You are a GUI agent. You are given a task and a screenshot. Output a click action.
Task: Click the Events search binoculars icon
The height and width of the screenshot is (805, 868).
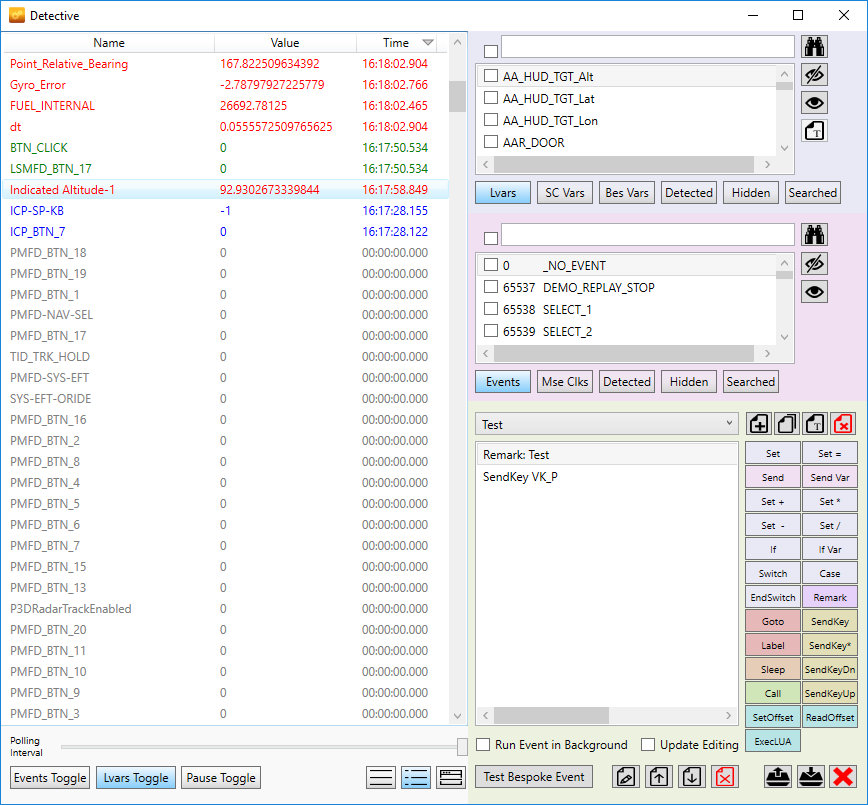tap(814, 235)
